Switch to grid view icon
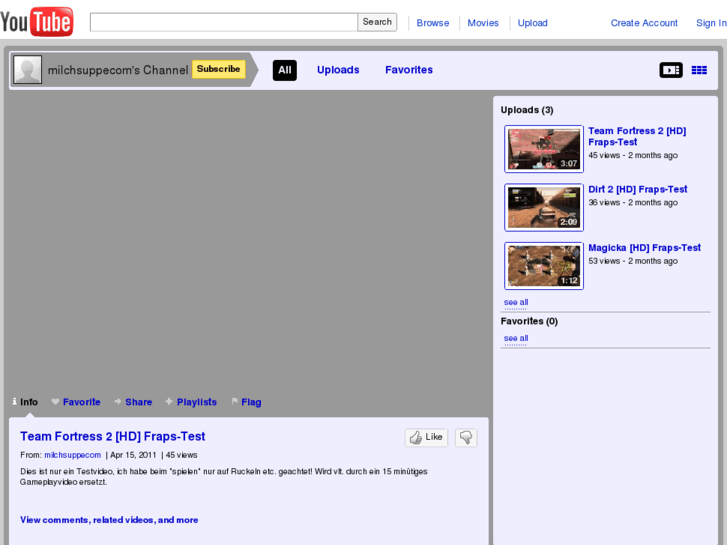The height and width of the screenshot is (545, 727). coord(699,70)
